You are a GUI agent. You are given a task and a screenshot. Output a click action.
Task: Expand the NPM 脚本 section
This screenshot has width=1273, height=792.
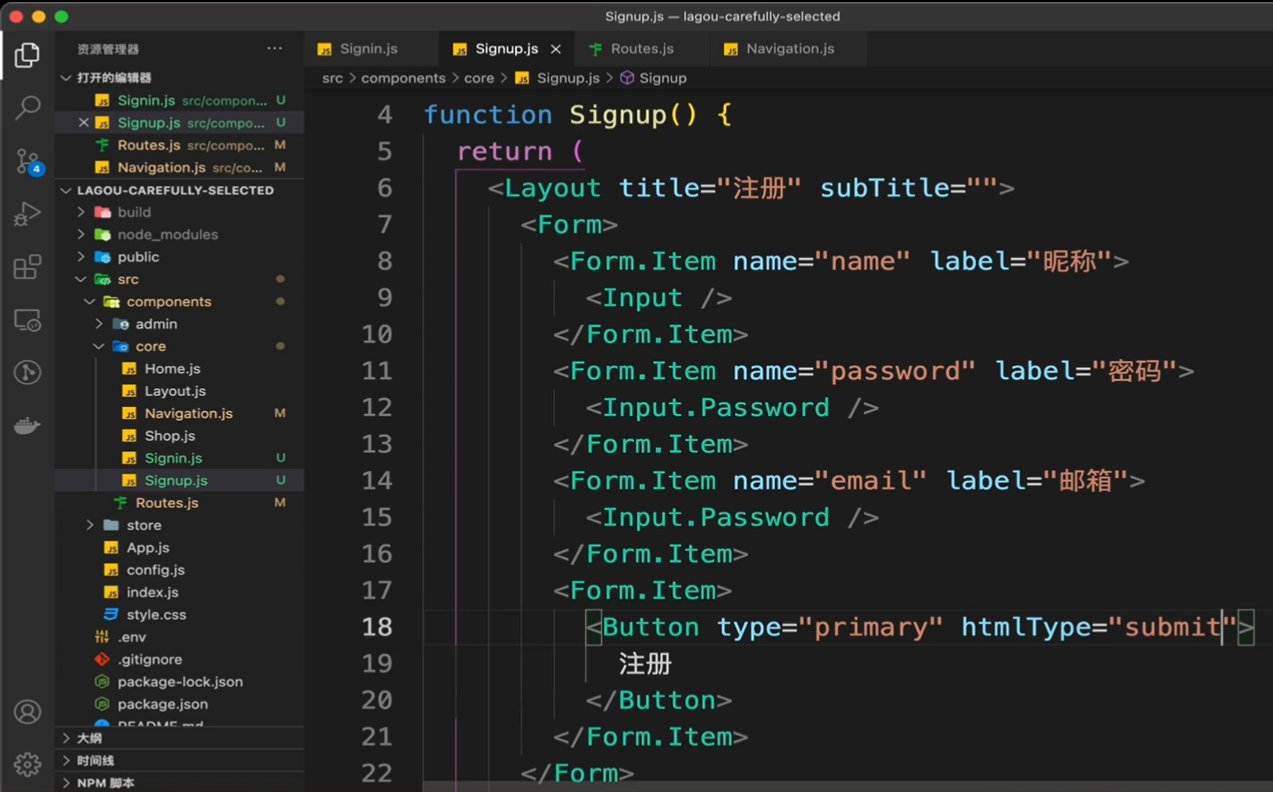(105, 783)
